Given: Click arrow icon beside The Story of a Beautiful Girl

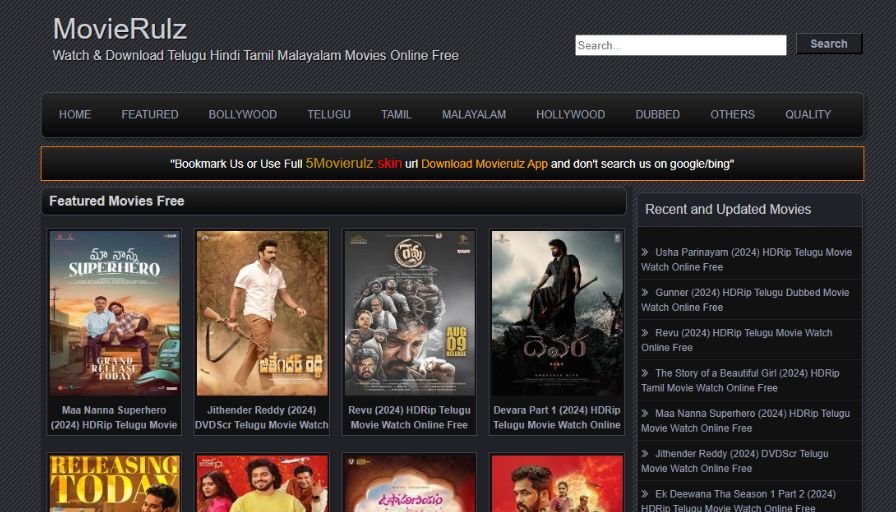Looking at the screenshot, I should tap(645, 373).
